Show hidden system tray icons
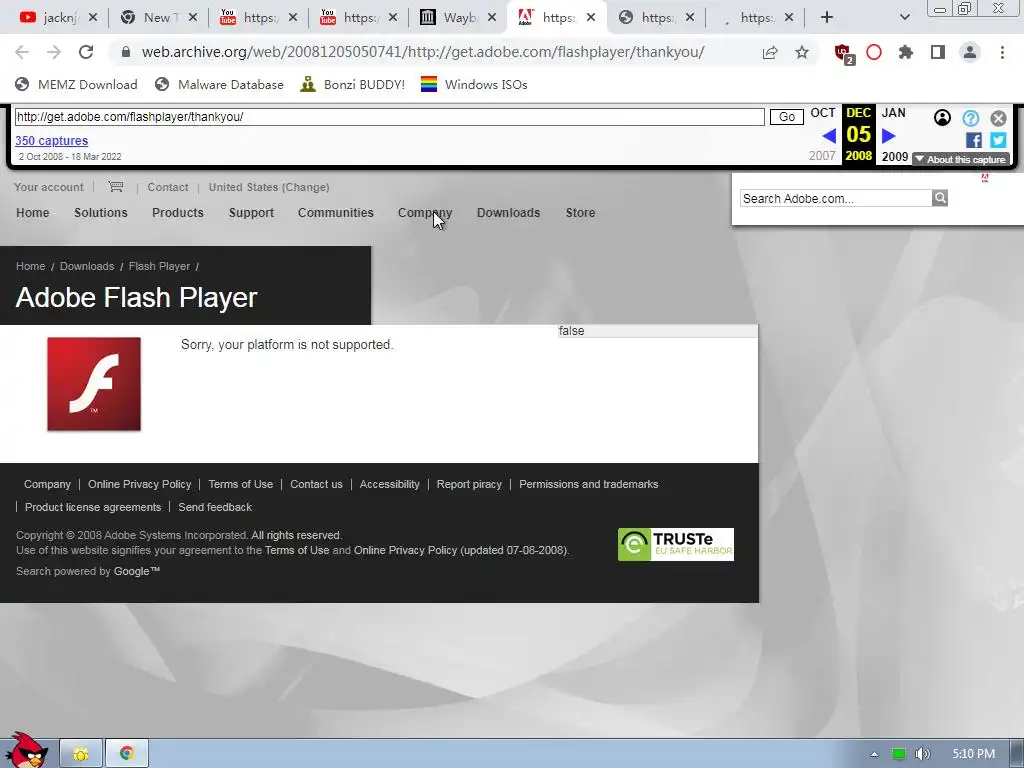 point(874,754)
